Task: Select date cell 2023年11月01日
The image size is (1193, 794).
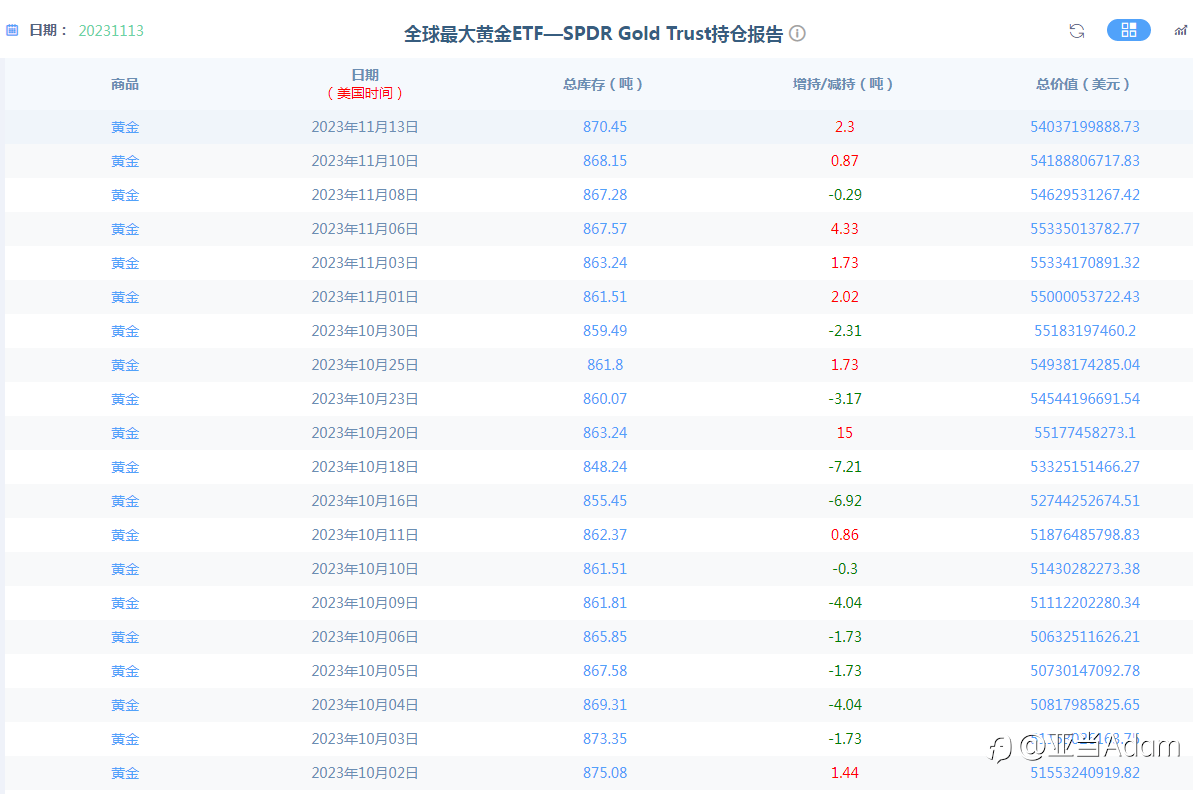Action: (x=364, y=297)
